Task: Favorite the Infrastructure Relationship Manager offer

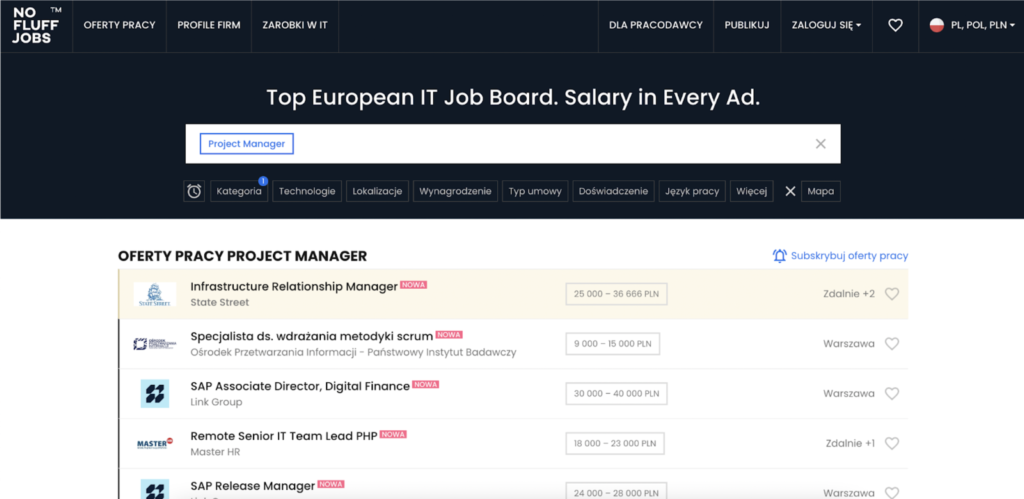Action: coord(892,294)
